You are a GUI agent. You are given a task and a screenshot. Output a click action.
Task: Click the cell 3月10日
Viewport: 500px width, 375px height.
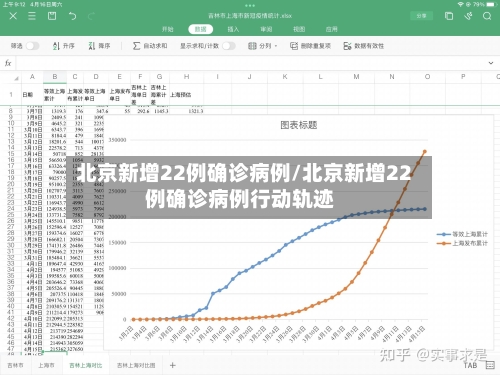pos(33,129)
